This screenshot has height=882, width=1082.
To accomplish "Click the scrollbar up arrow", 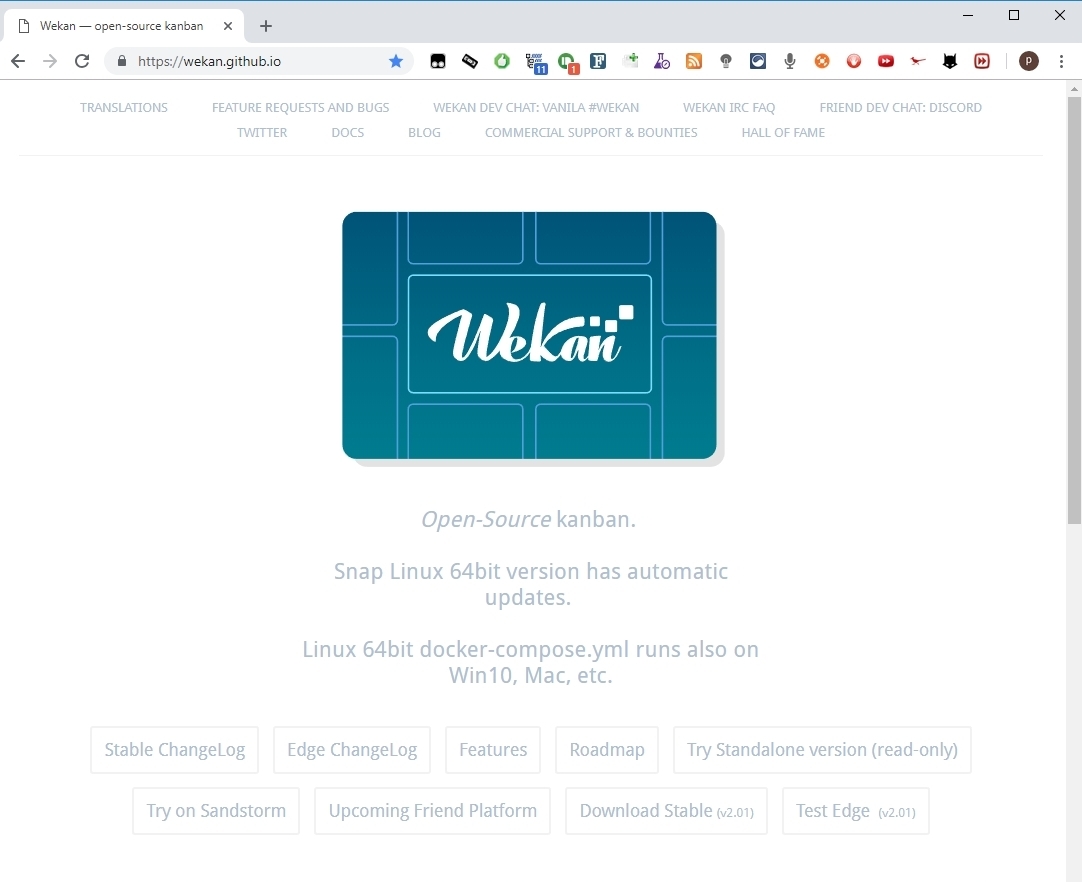I will click(x=1074, y=88).
